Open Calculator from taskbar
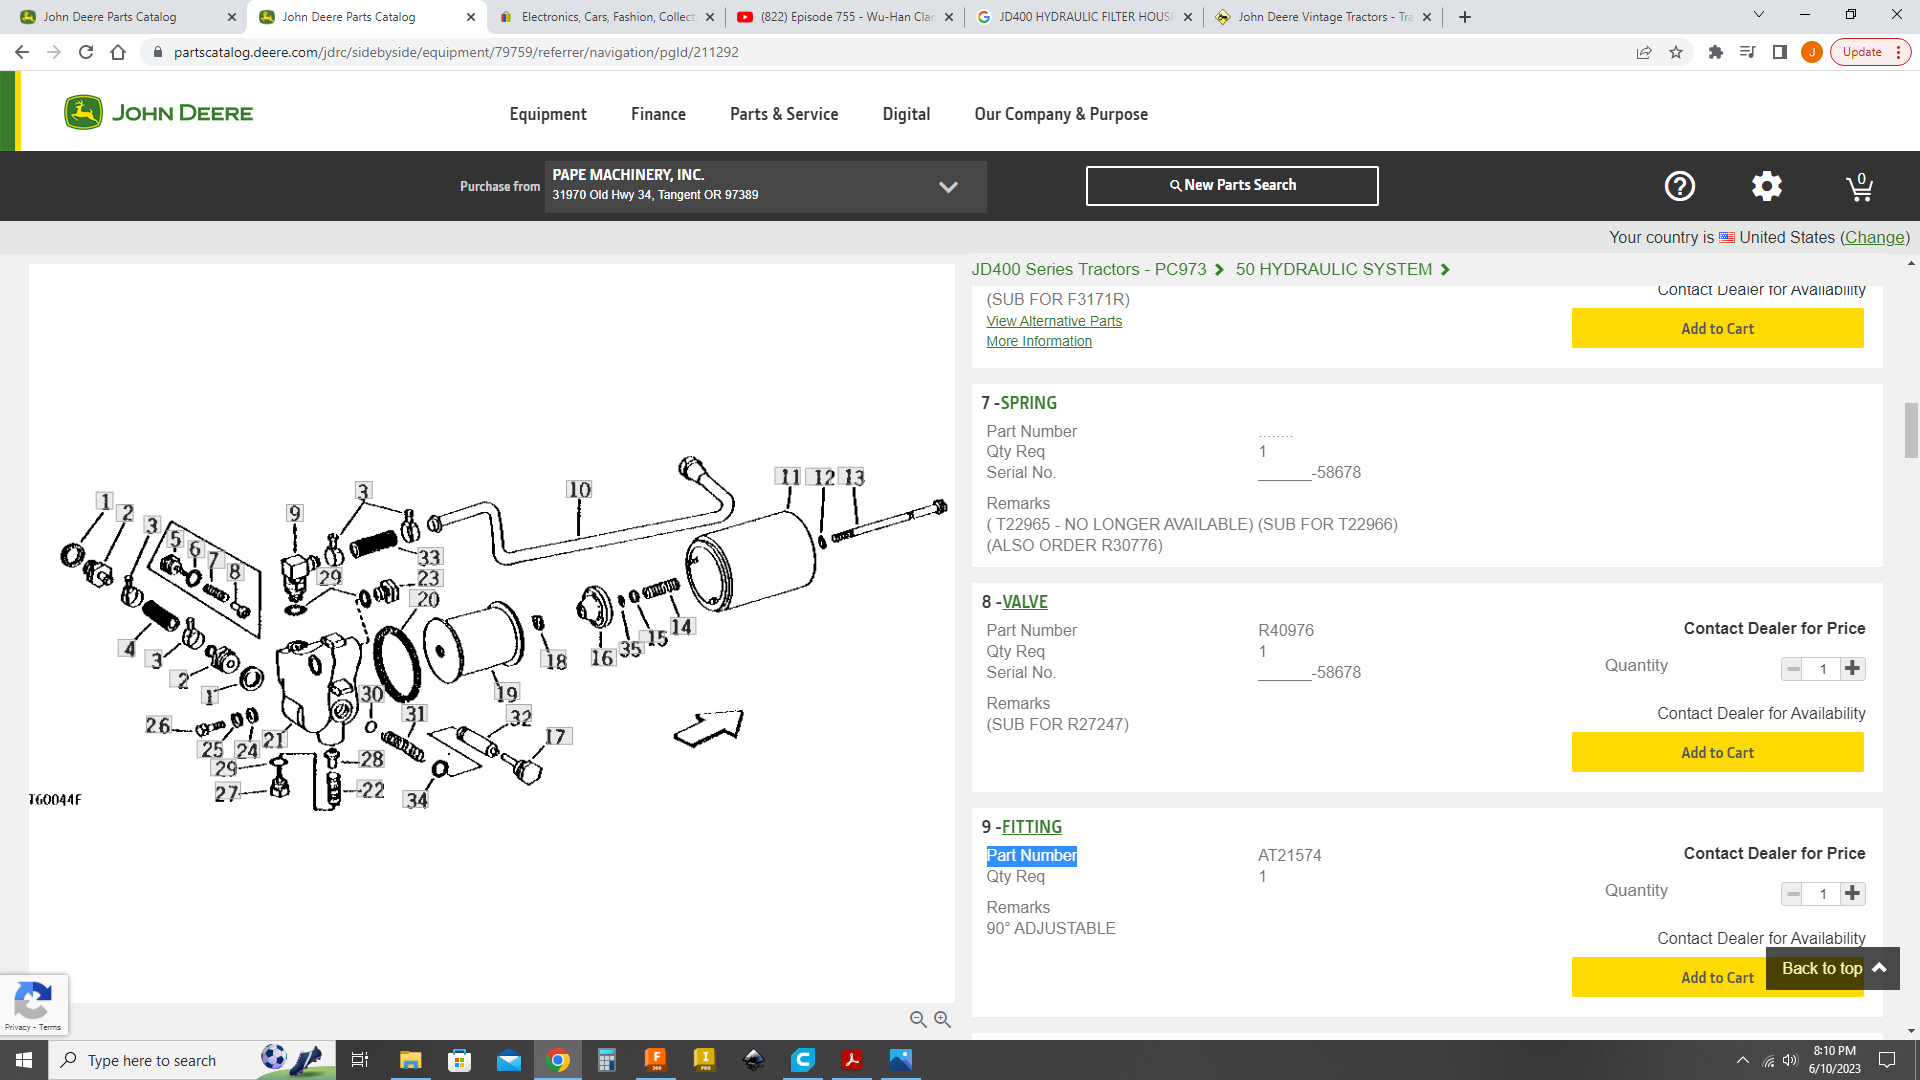 pos(607,1060)
